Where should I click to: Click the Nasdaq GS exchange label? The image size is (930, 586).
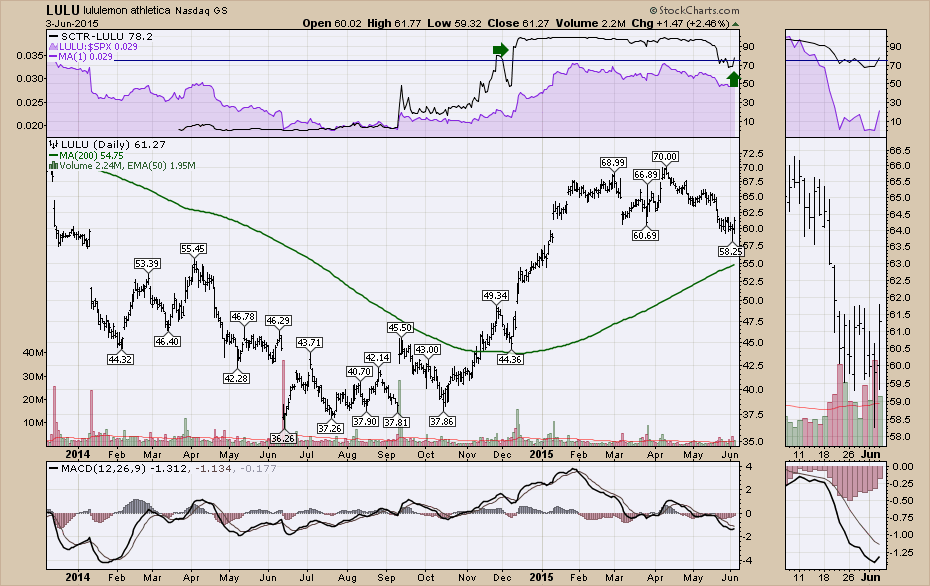click(200, 11)
